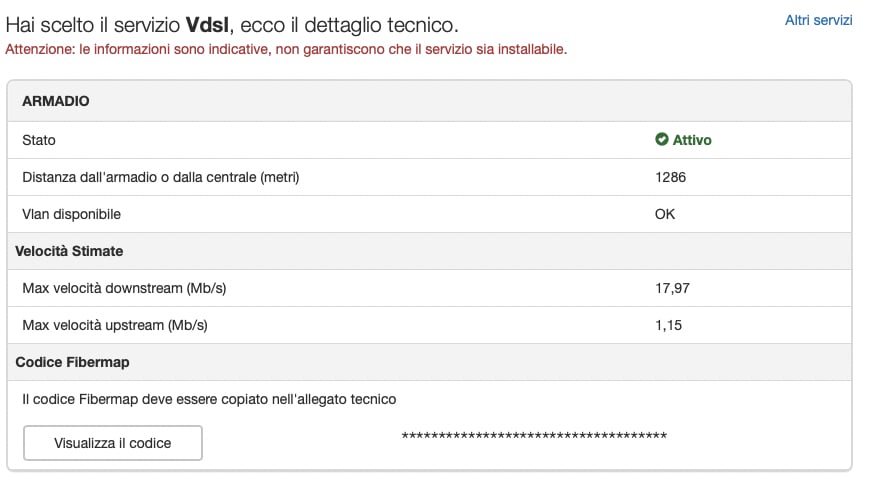Select the downstream speed value 17,97
Image resolution: width=894 pixels, height=480 pixels.
672,288
